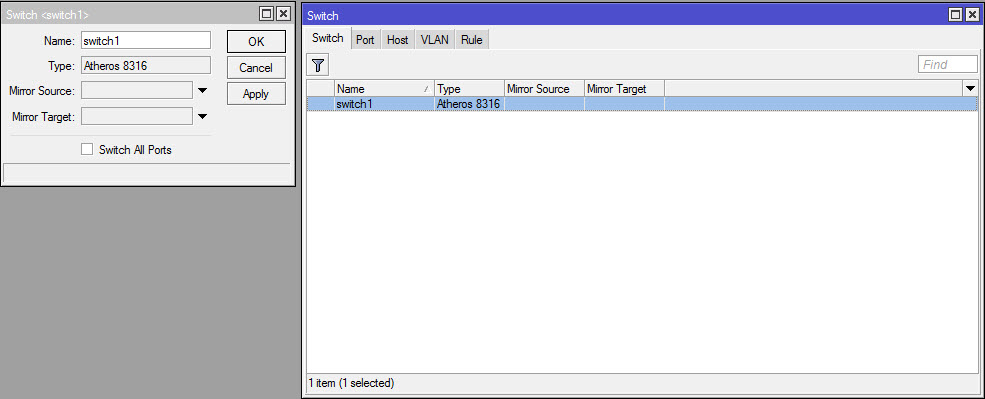Maximize the Switch <switch1> dialog
Screen dimensions: 985x399
point(266,14)
